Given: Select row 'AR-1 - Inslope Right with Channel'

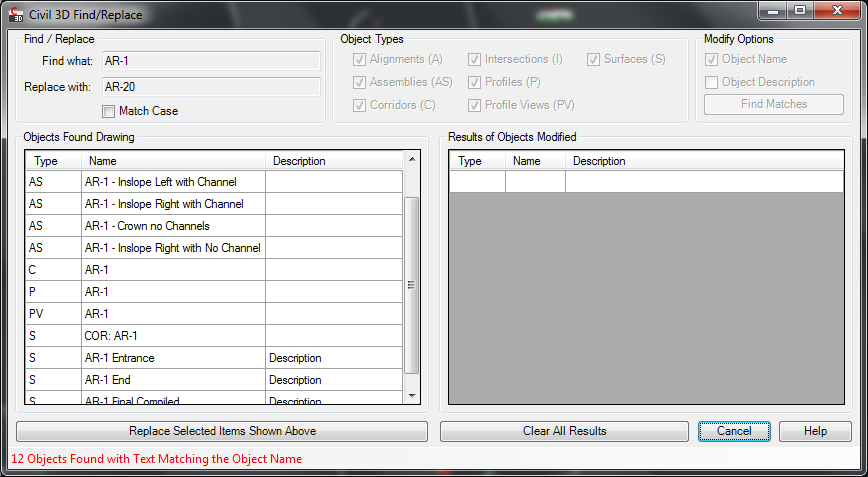Looking at the screenshot, I should (x=214, y=204).
